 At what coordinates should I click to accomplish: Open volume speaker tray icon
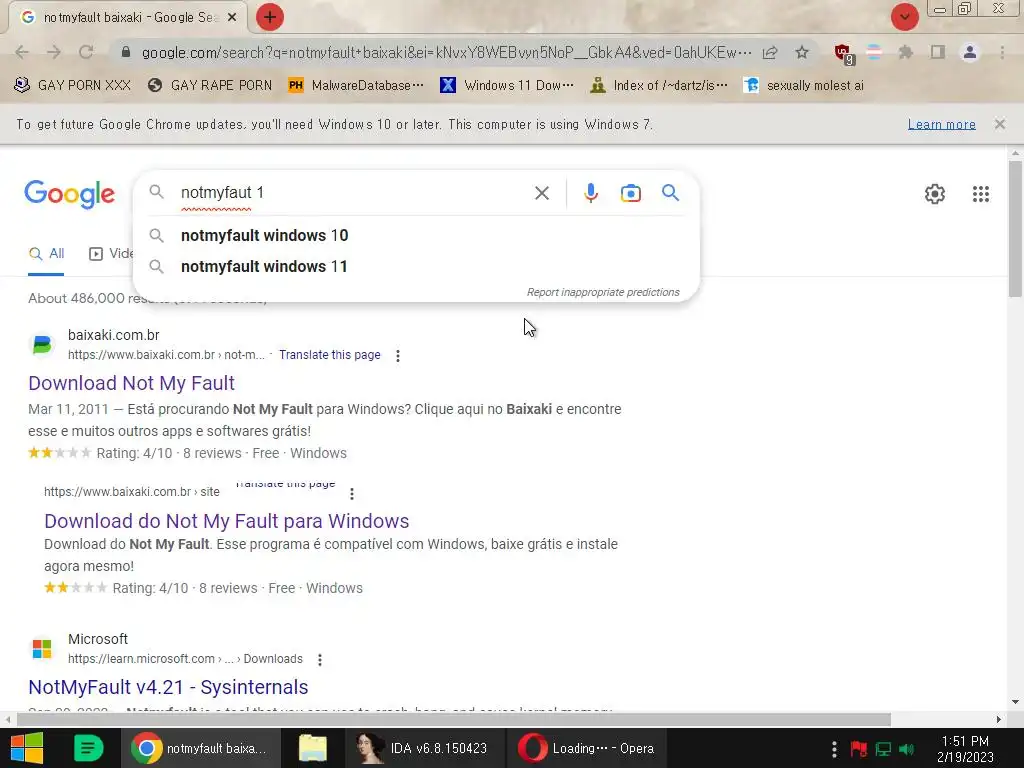[906, 748]
